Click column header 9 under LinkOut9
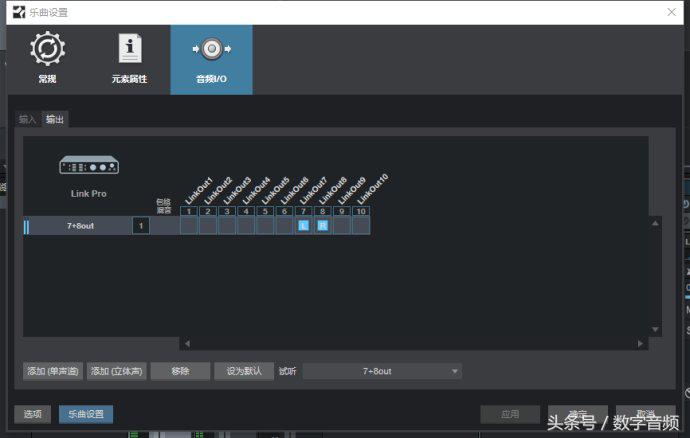Image resolution: width=690 pixels, height=438 pixels. [x=341, y=211]
